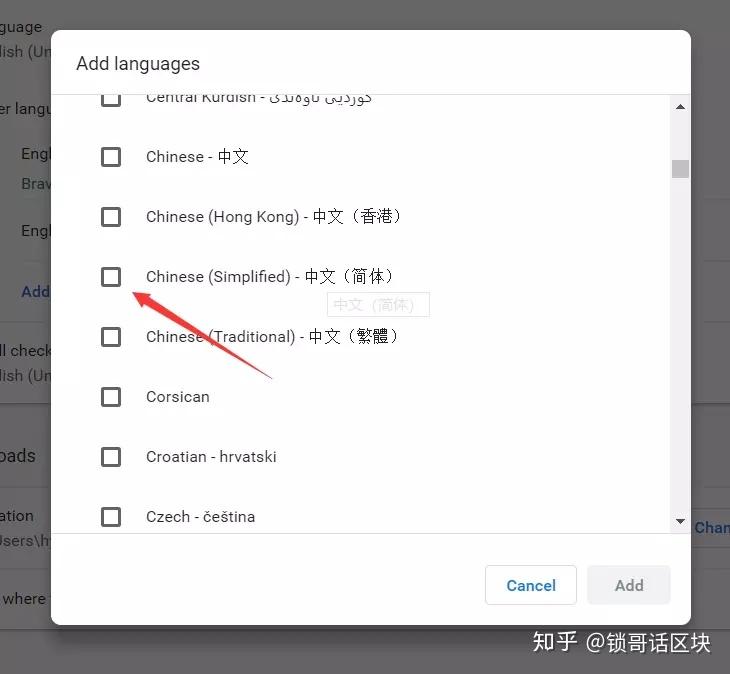Click the Cancel button
Image resolution: width=730 pixels, height=674 pixels.
531,585
